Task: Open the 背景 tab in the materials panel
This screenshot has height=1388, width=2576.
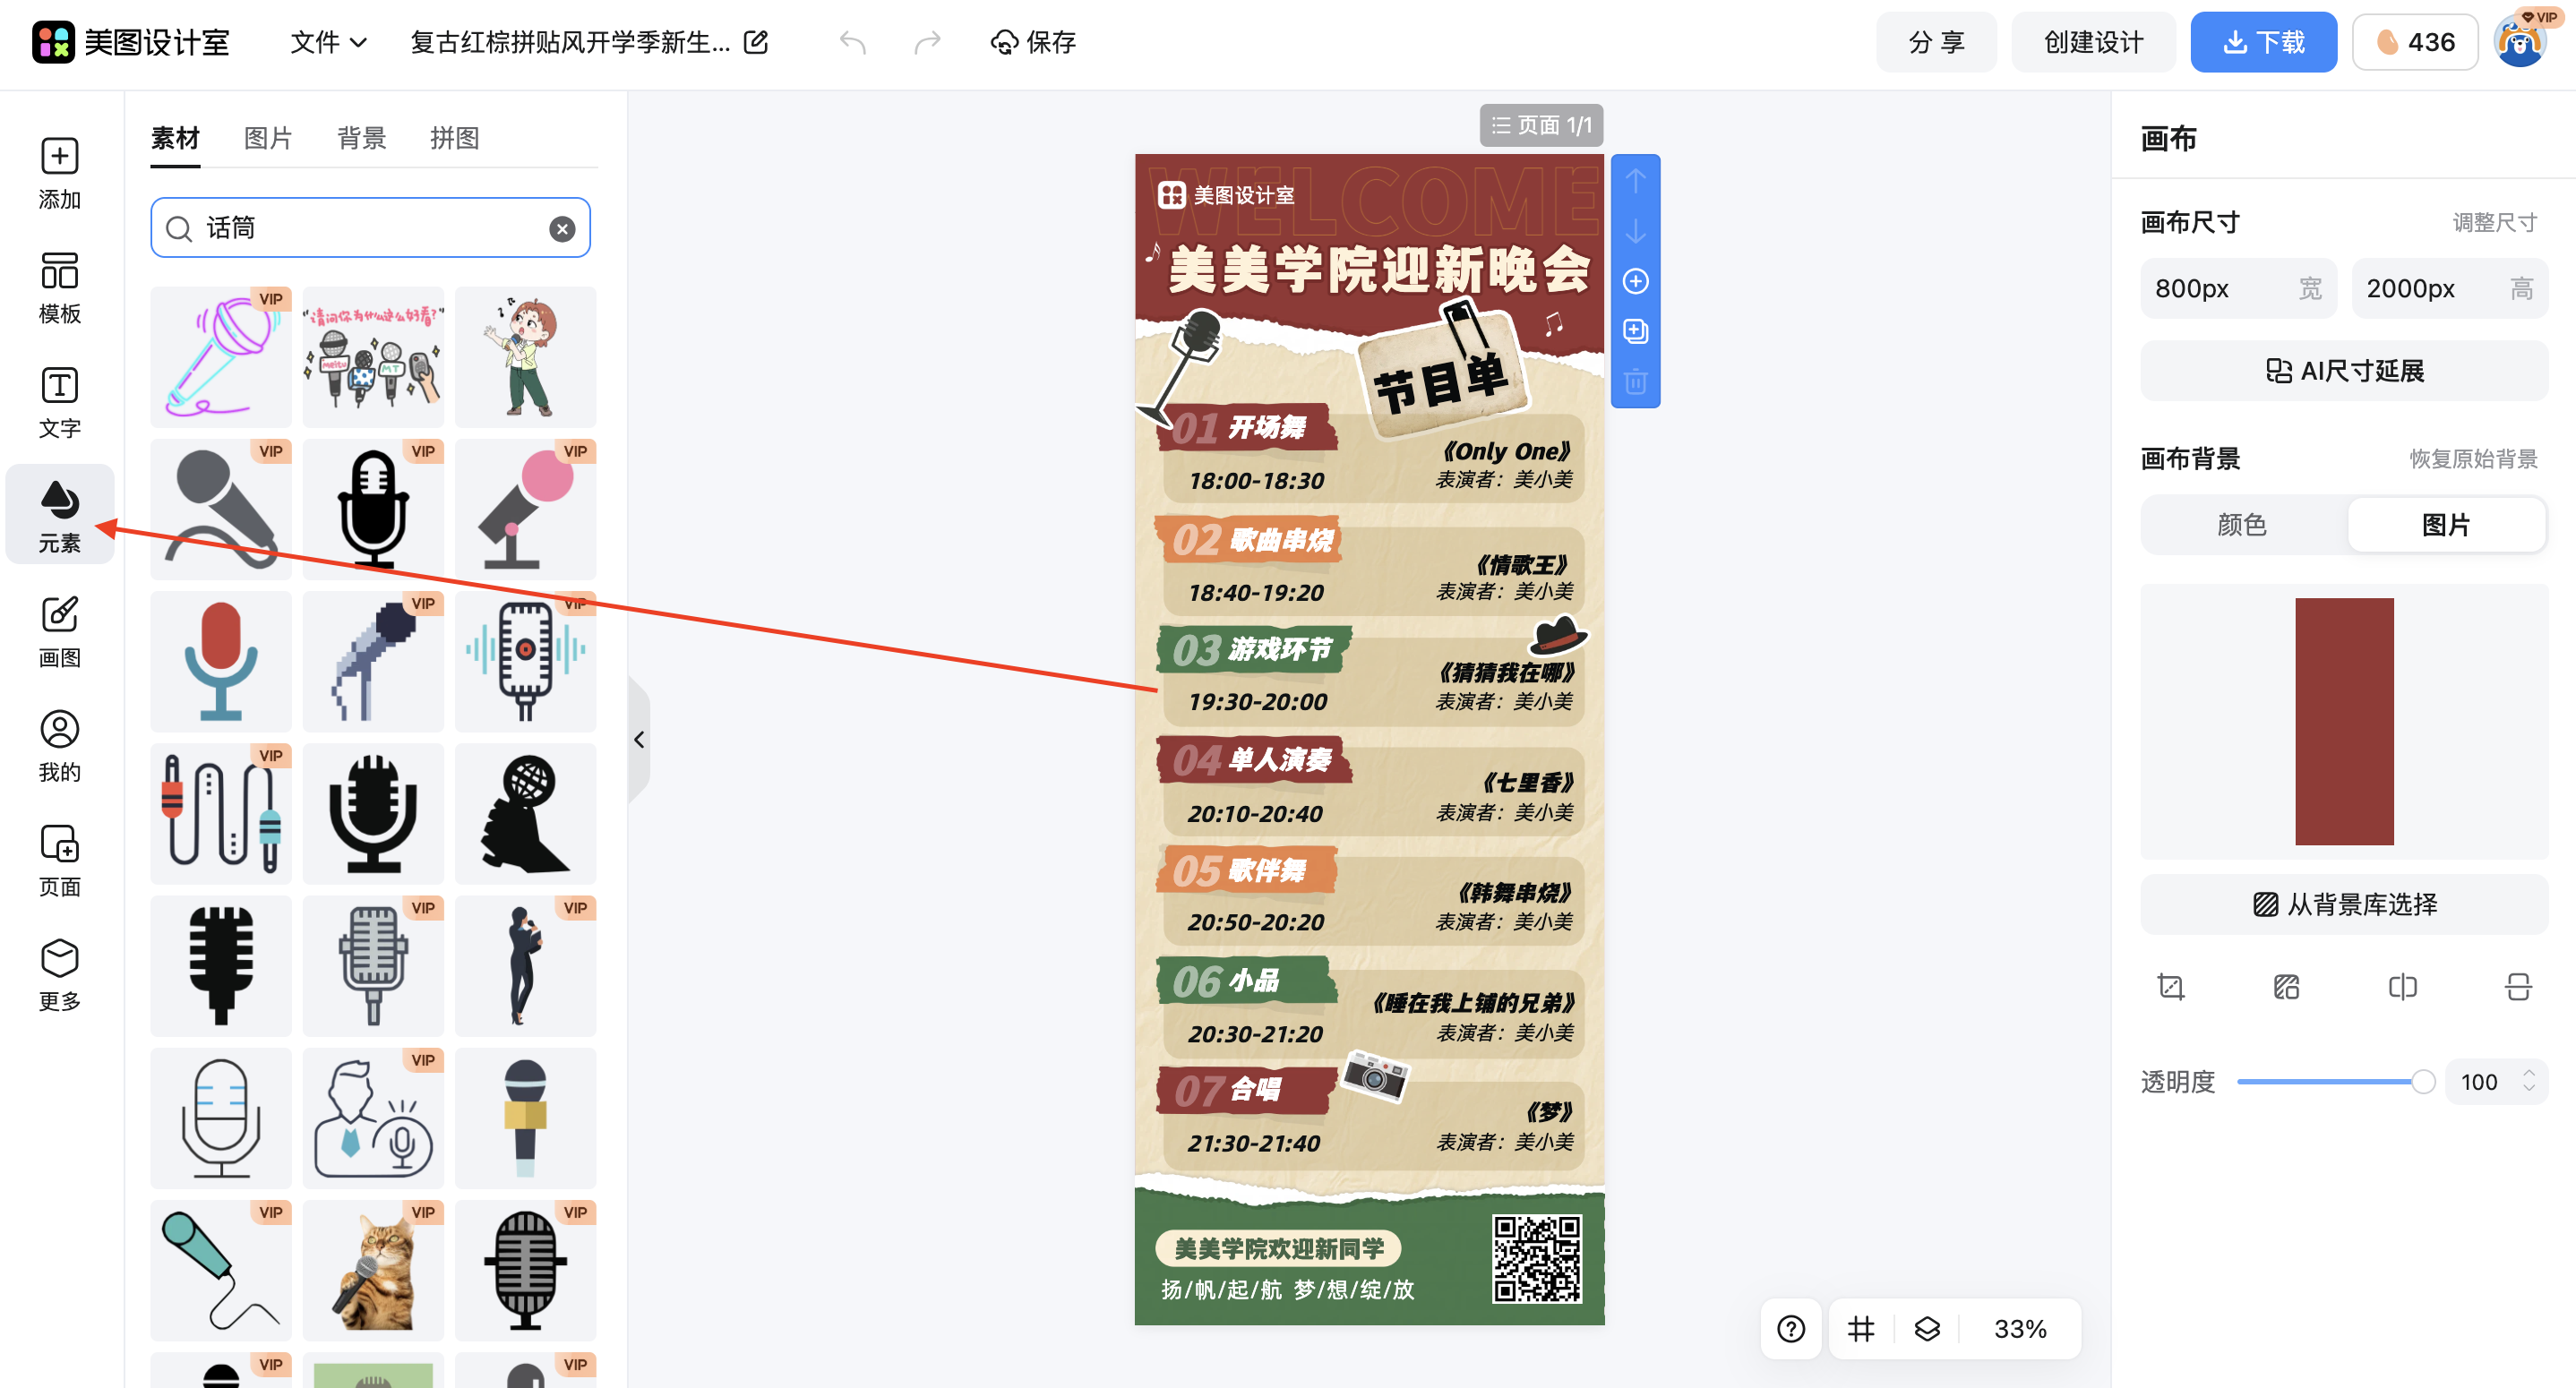Action: coord(361,138)
